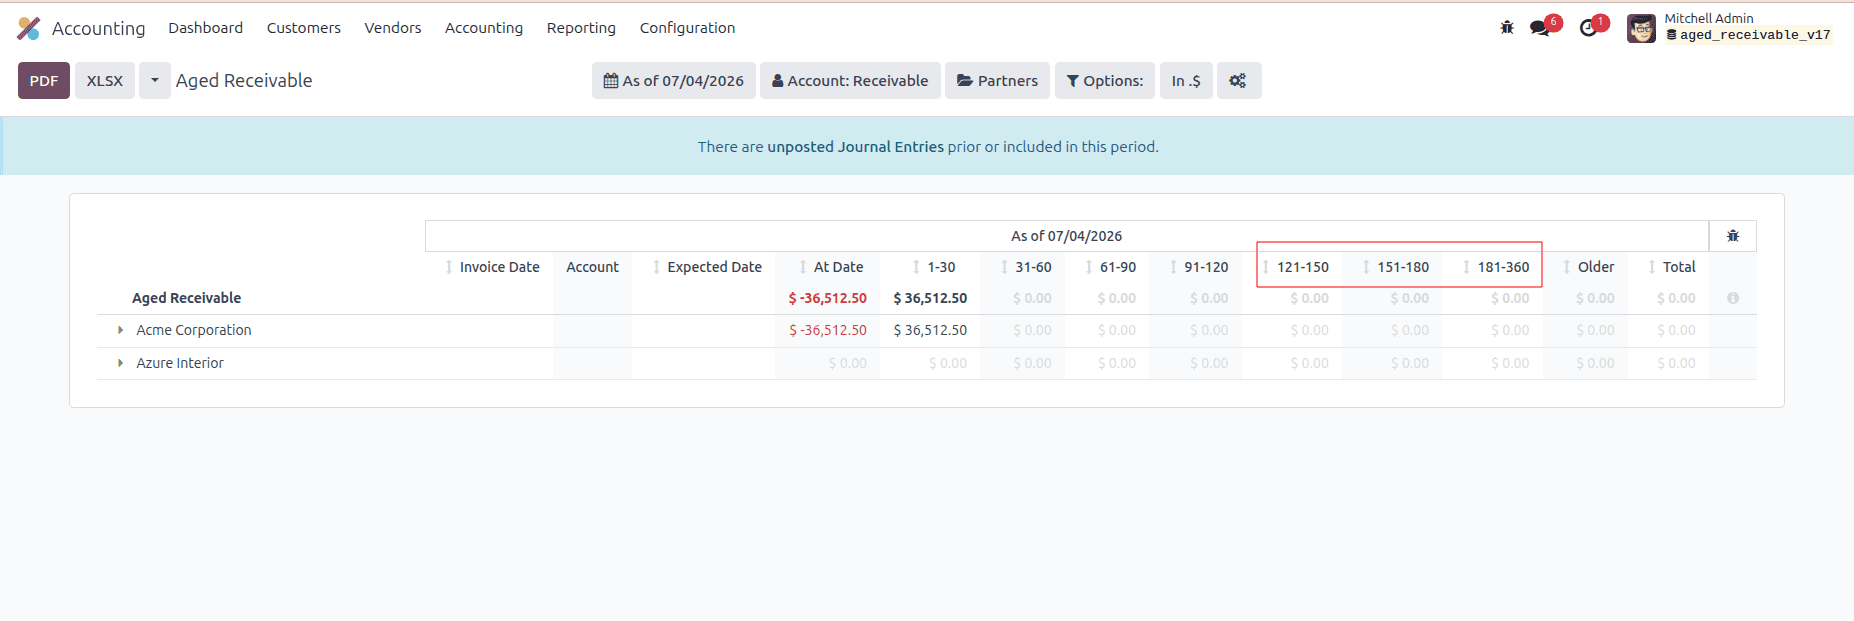This screenshot has height=621, width=1854.
Task: Click Acme Corporation 1-30 value $ 36,512.50
Action: (x=931, y=330)
